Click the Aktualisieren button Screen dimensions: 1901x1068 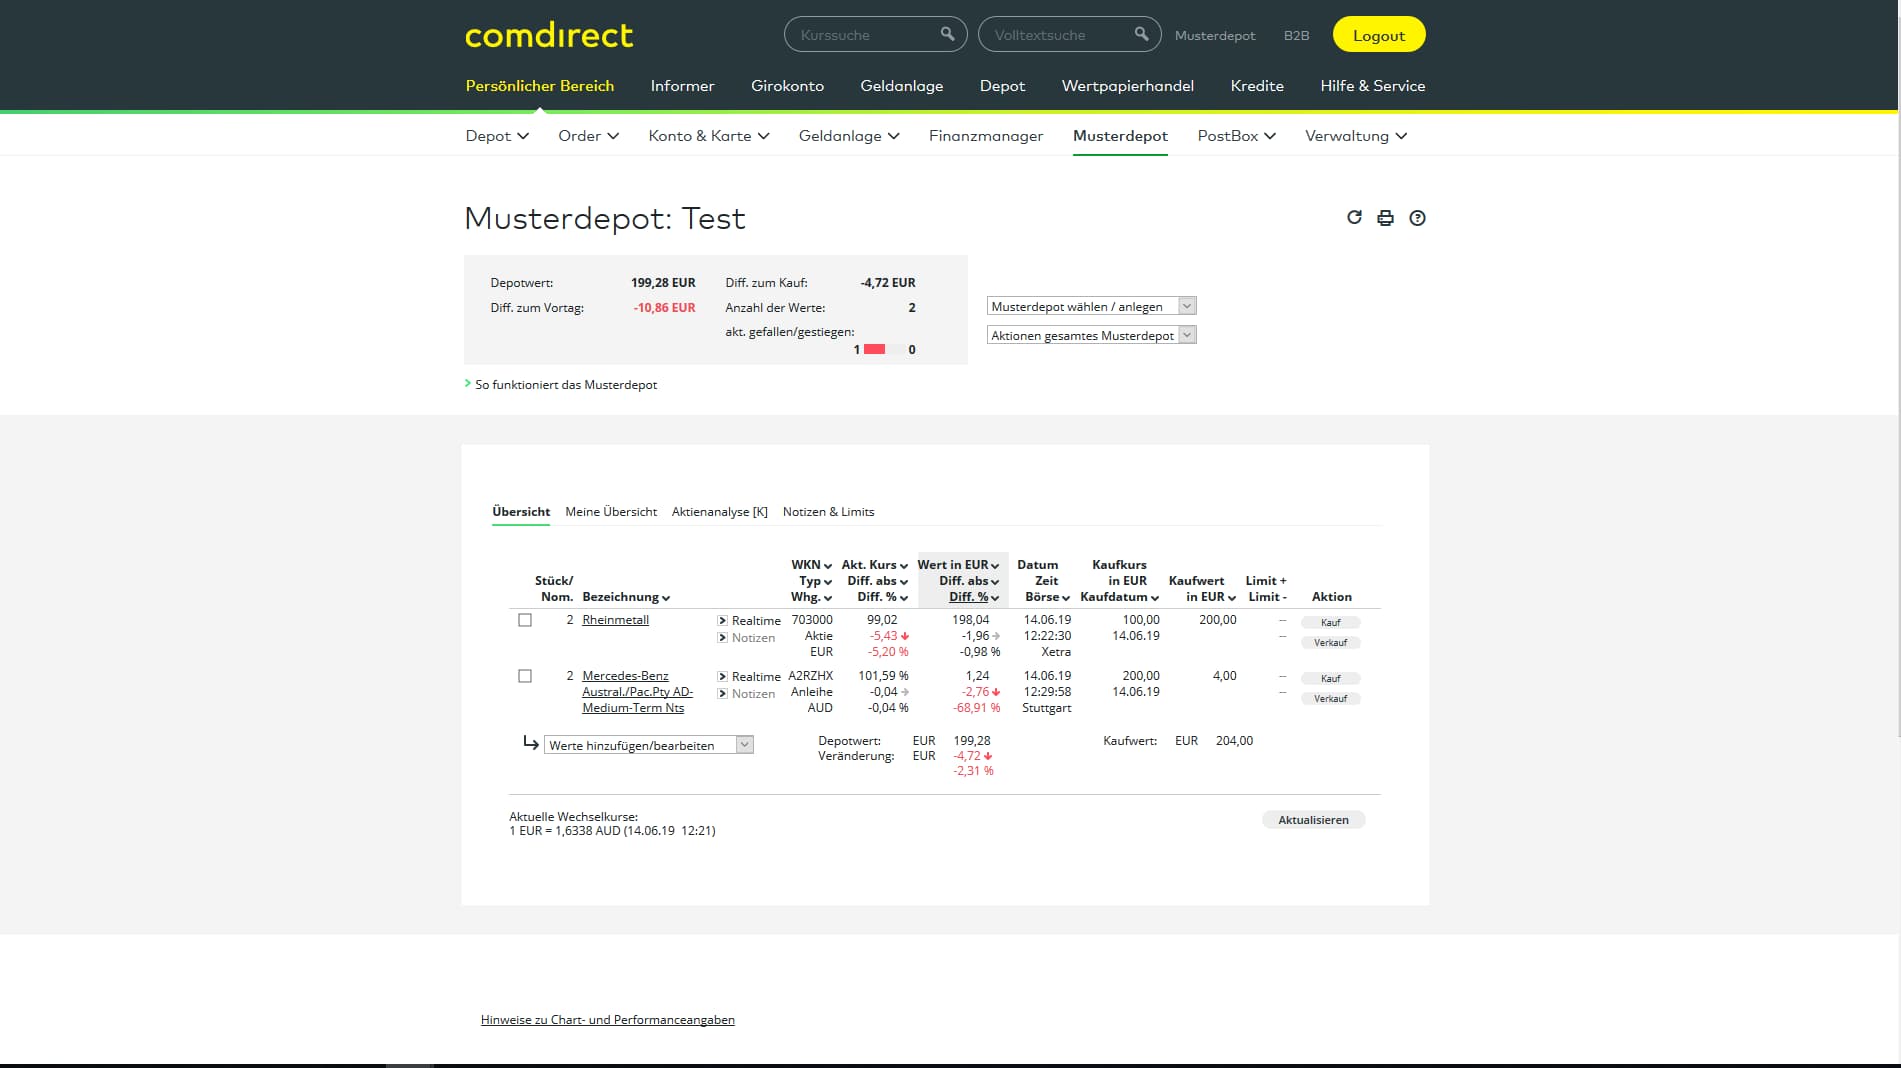[x=1313, y=820]
